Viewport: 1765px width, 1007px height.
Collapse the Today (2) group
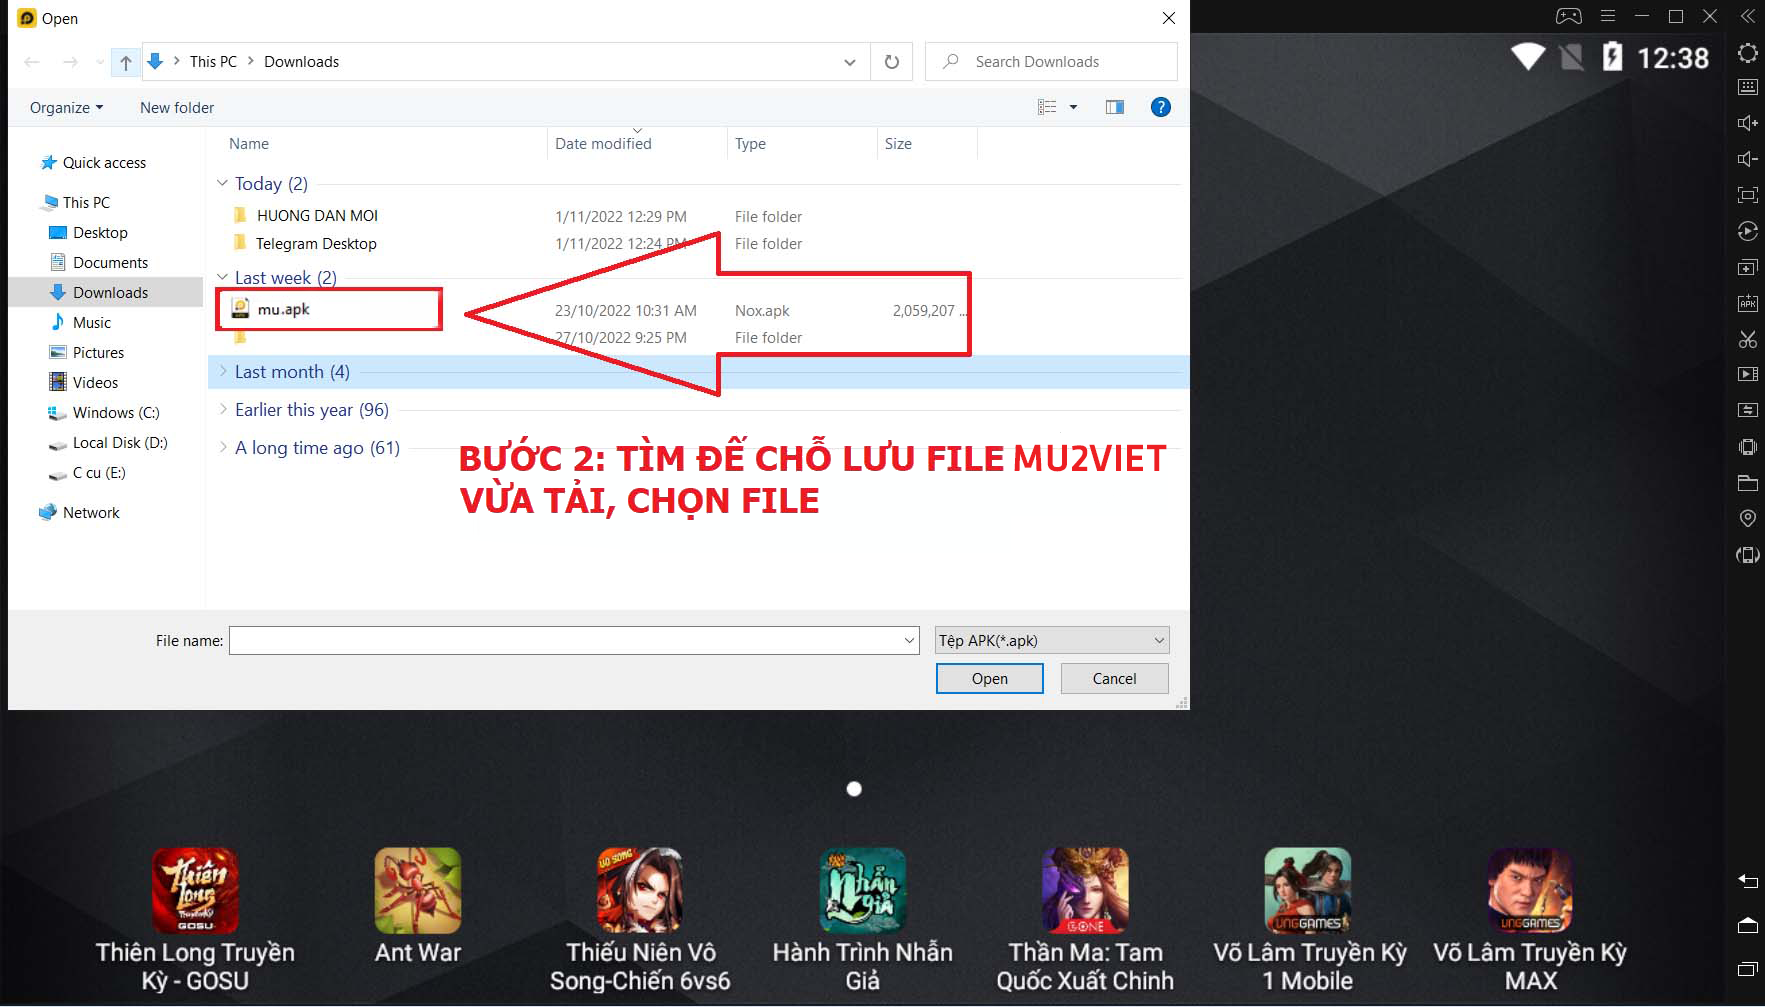click(223, 183)
